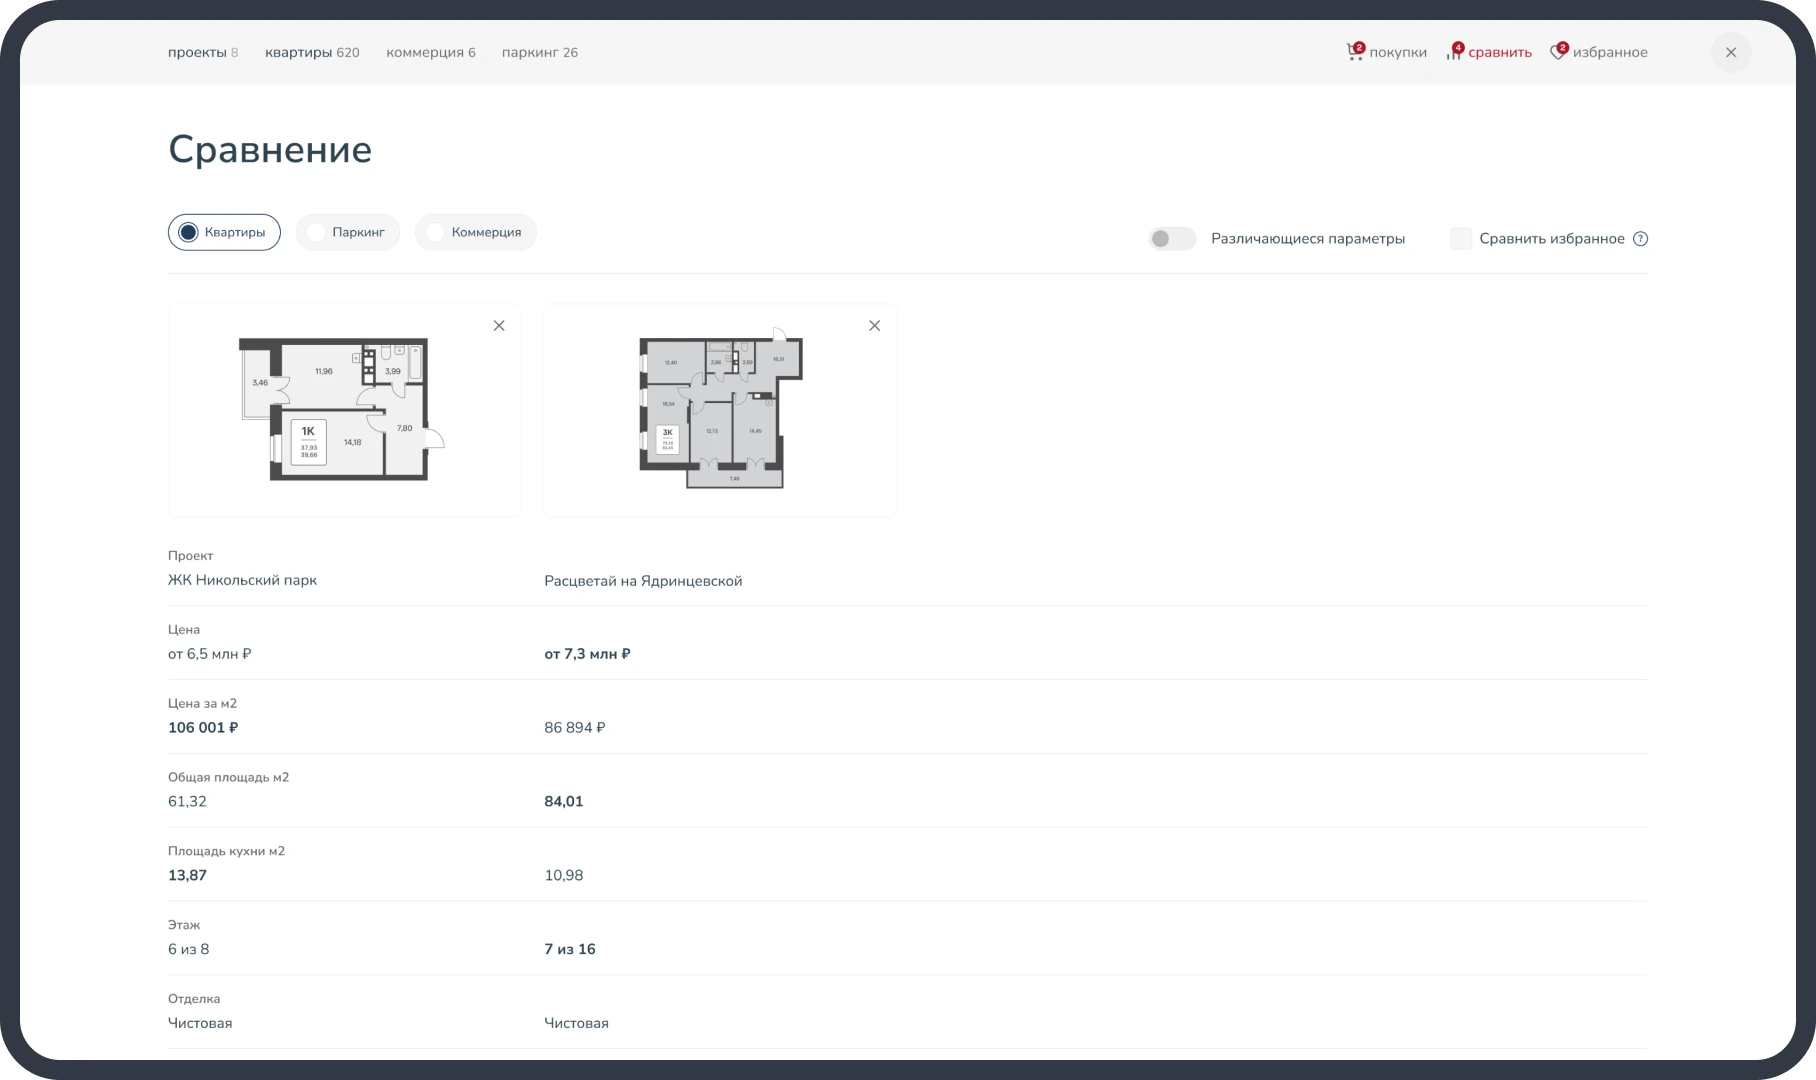Check the Сравнить избранное checkbox
This screenshot has height=1080, width=1816.
point(1461,239)
